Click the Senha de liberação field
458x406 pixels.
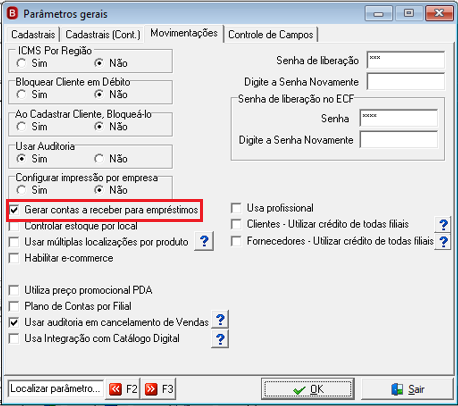click(x=406, y=60)
